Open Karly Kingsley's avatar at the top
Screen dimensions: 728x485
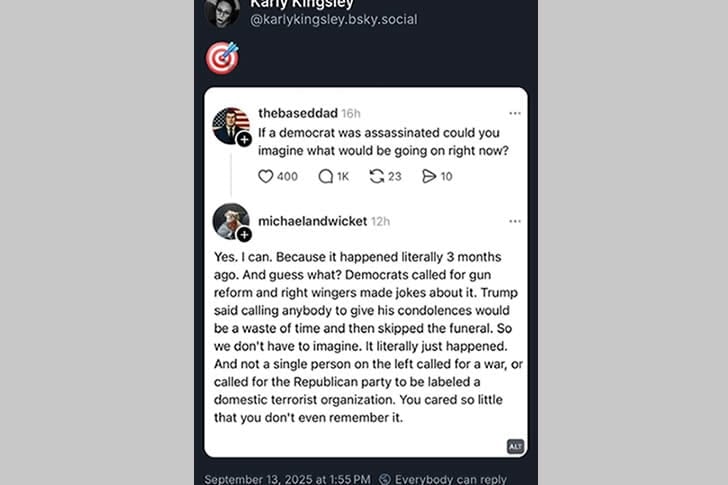221,11
